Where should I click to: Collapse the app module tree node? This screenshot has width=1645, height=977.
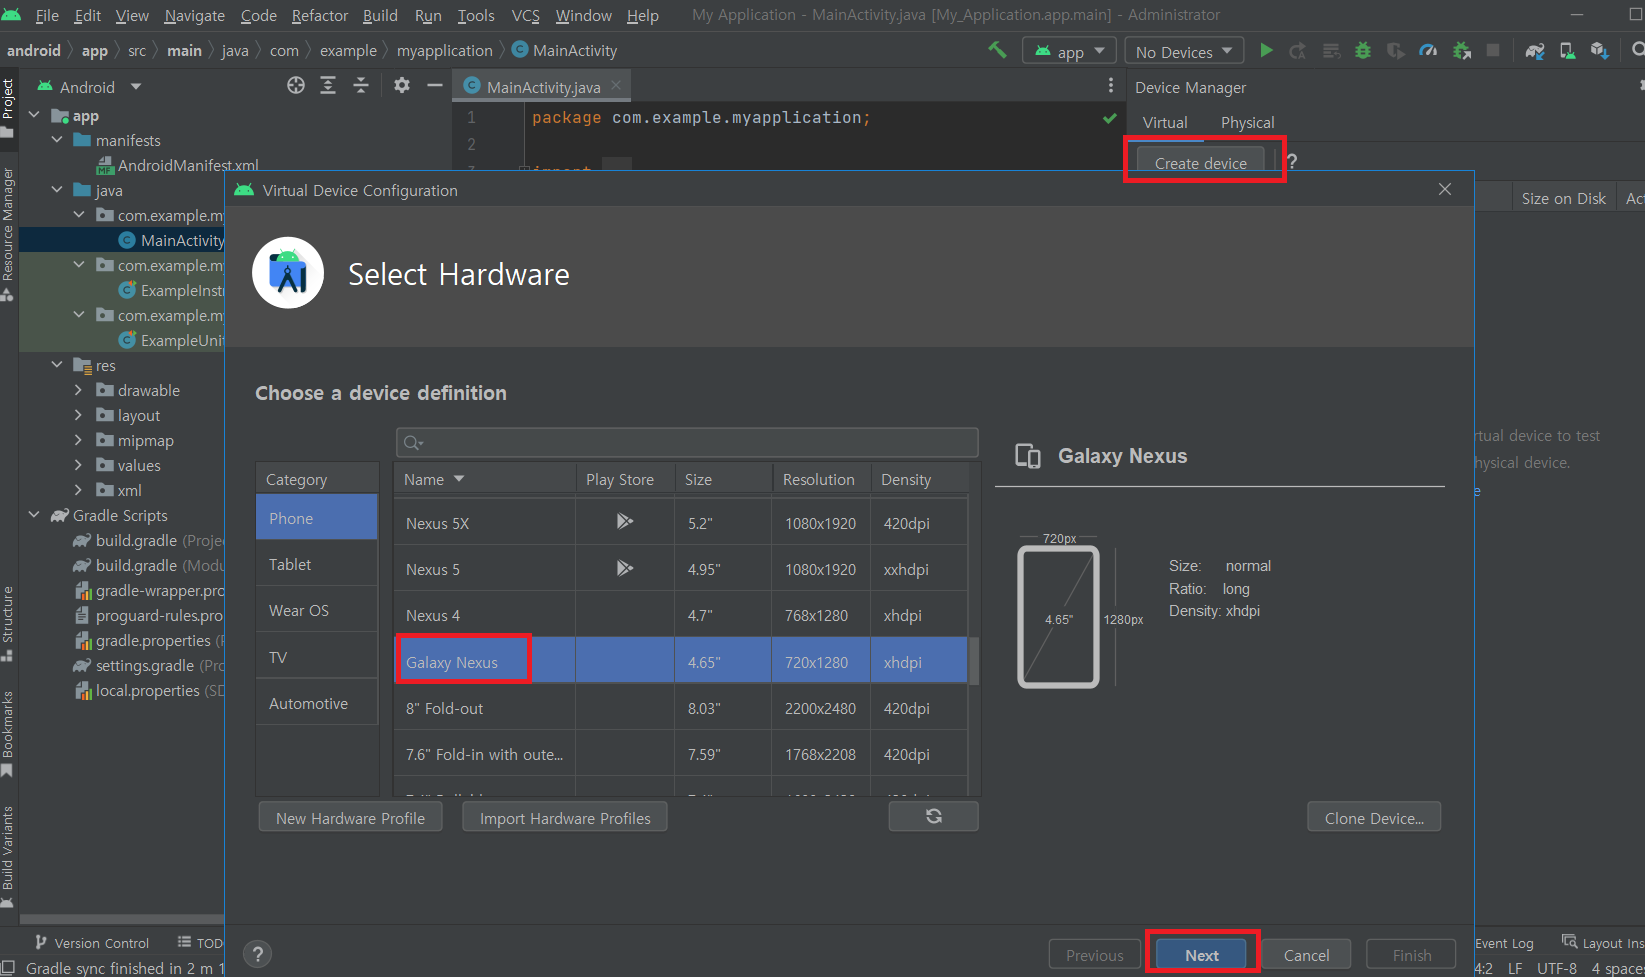point(35,115)
